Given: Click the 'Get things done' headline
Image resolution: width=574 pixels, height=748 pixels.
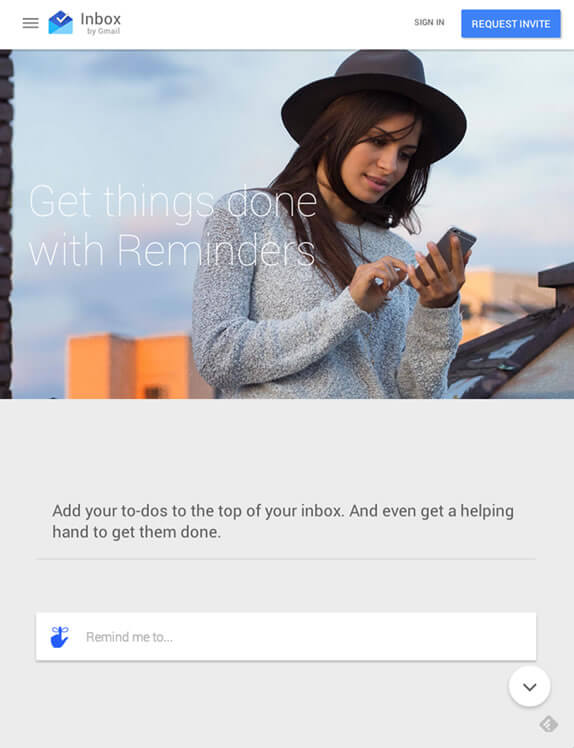Looking at the screenshot, I should pyautogui.click(x=173, y=202).
